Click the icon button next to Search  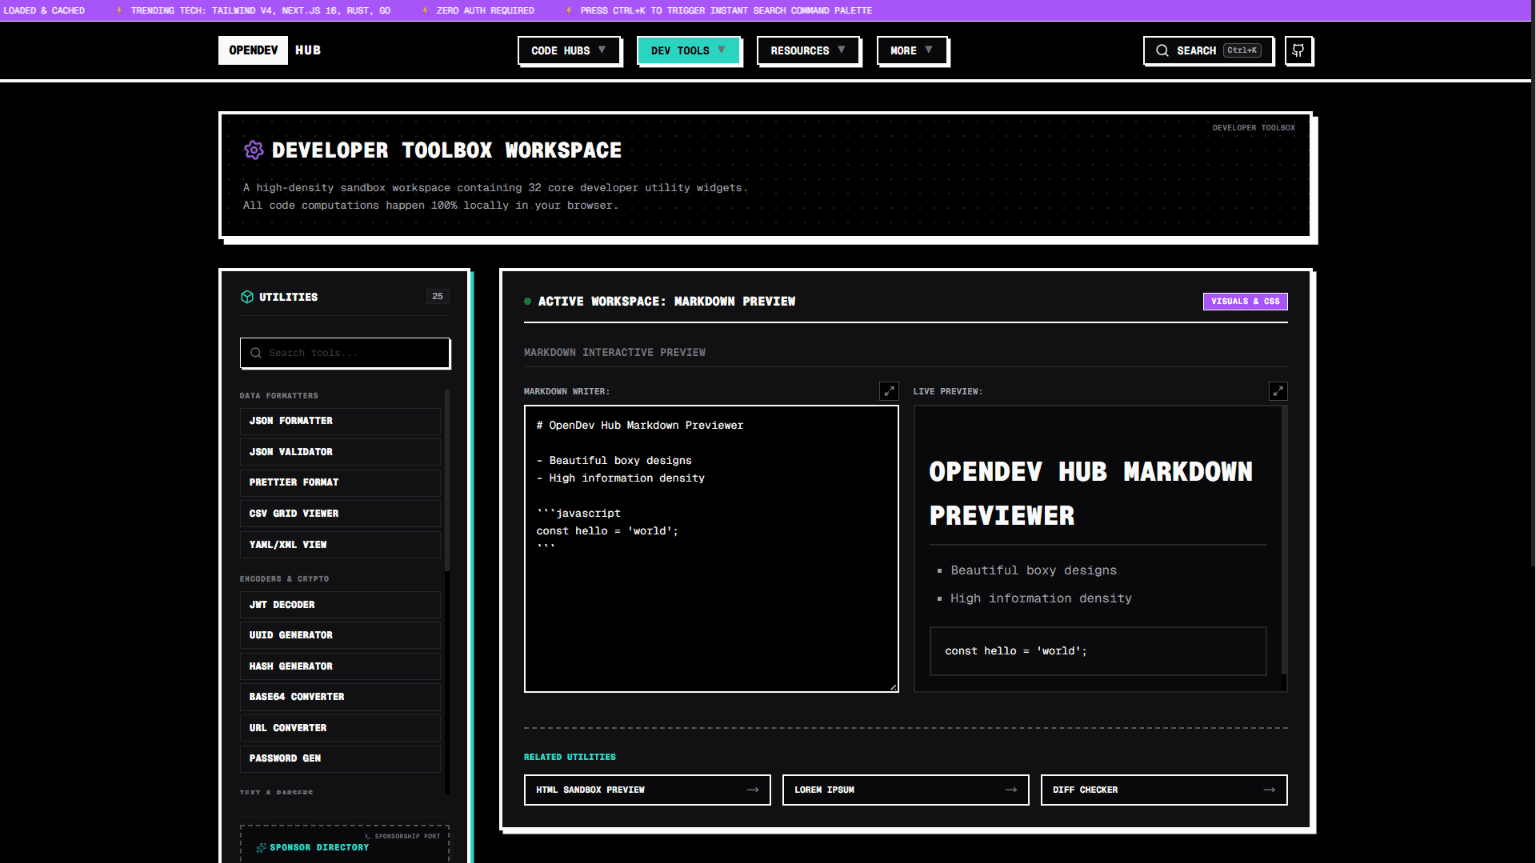tap(1298, 50)
